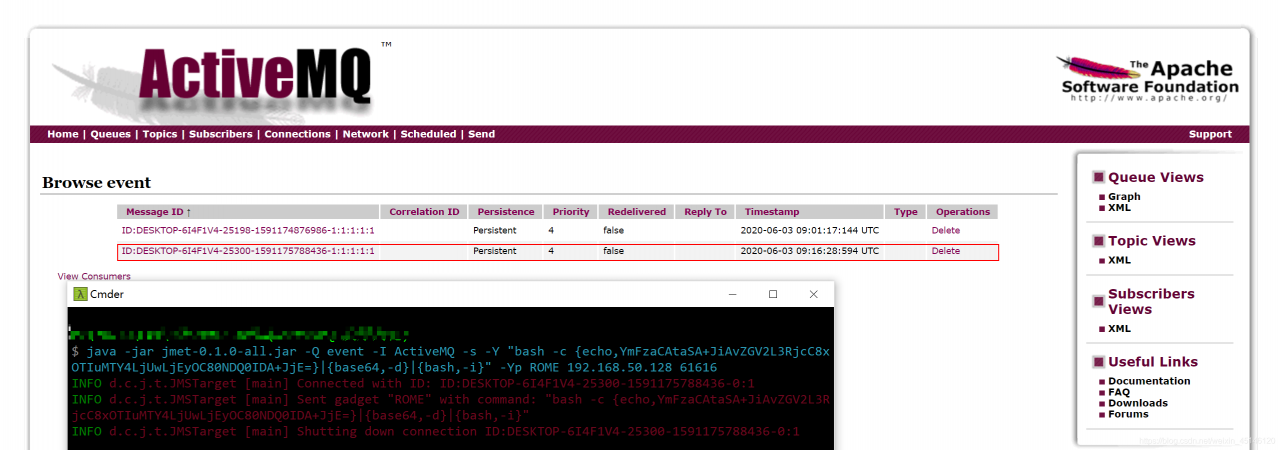
Task: Click the View Consumers link
Action: [x=94, y=276]
